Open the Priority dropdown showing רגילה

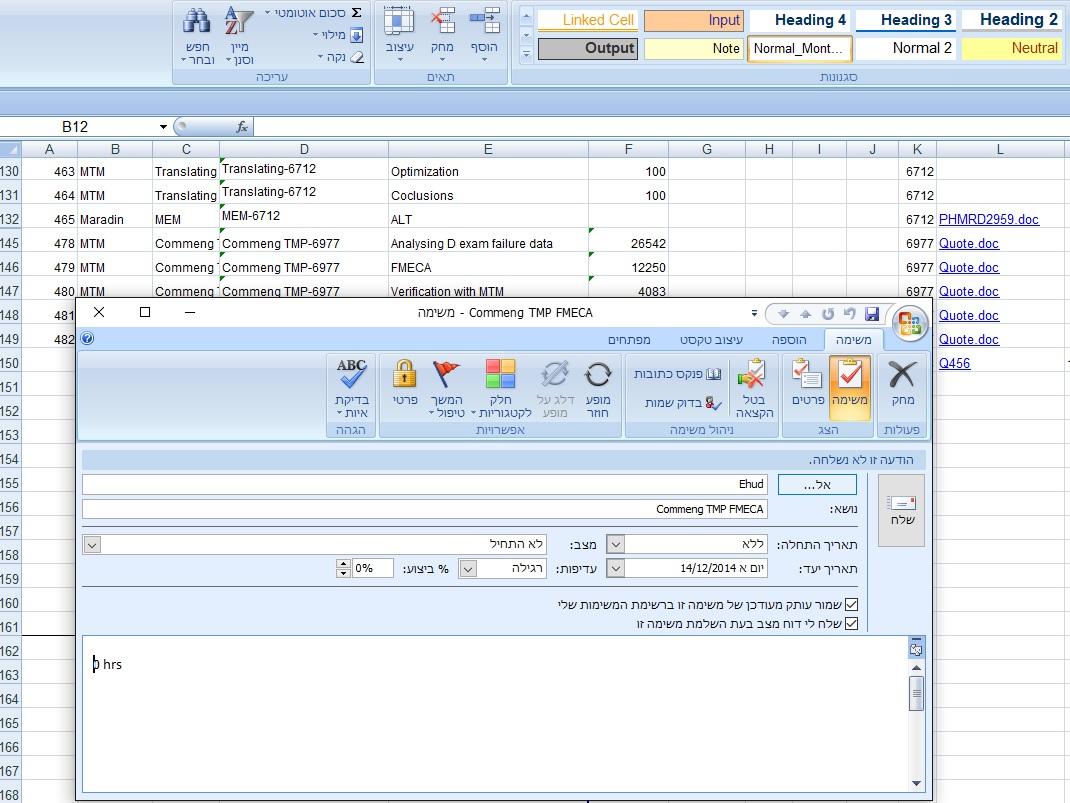(468, 568)
